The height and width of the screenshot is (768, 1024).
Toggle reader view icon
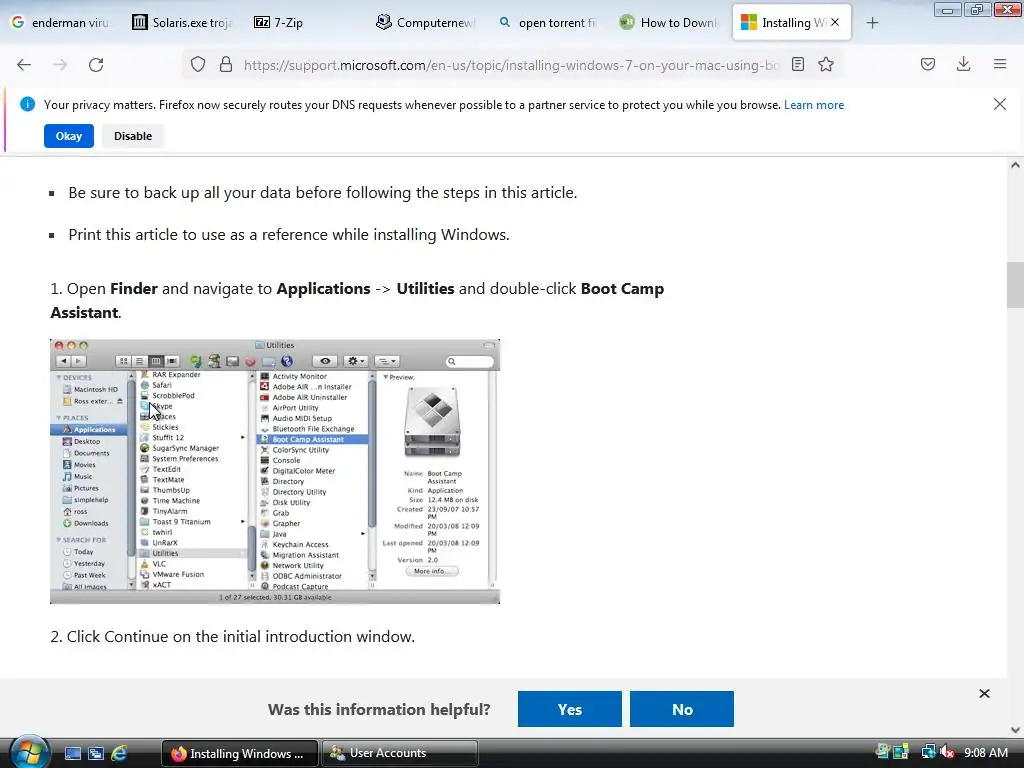(798, 65)
